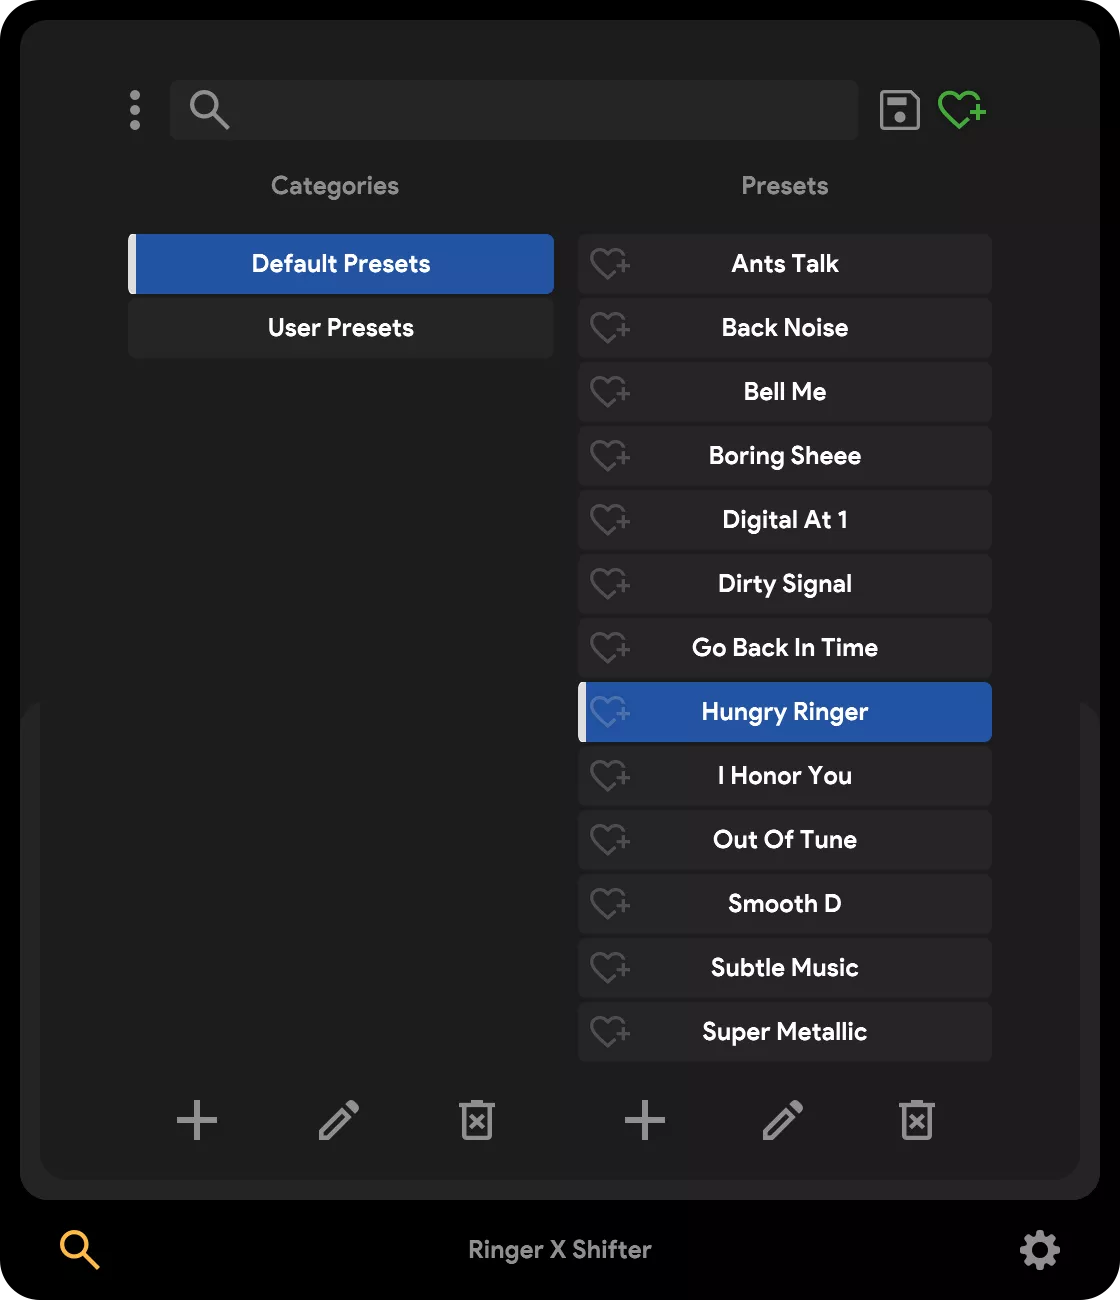Screen dimensions: 1120x1300
Task: Load the Subtle Music preset
Action: pos(784,968)
